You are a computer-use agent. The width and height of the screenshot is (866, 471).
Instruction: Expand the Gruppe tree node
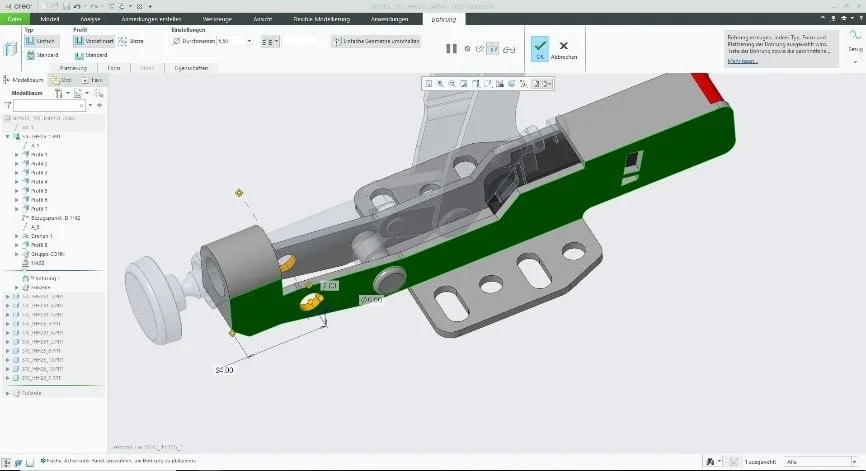point(16,253)
